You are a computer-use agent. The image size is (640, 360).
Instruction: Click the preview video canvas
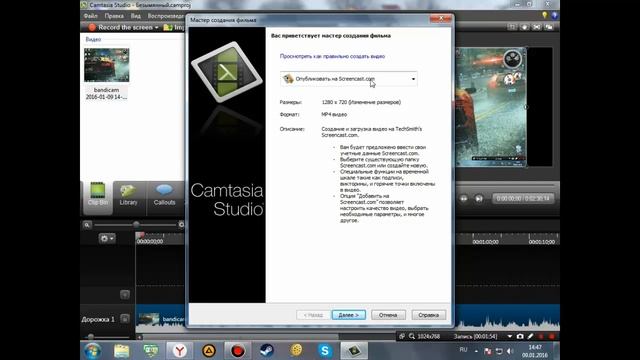pyautogui.click(x=491, y=107)
